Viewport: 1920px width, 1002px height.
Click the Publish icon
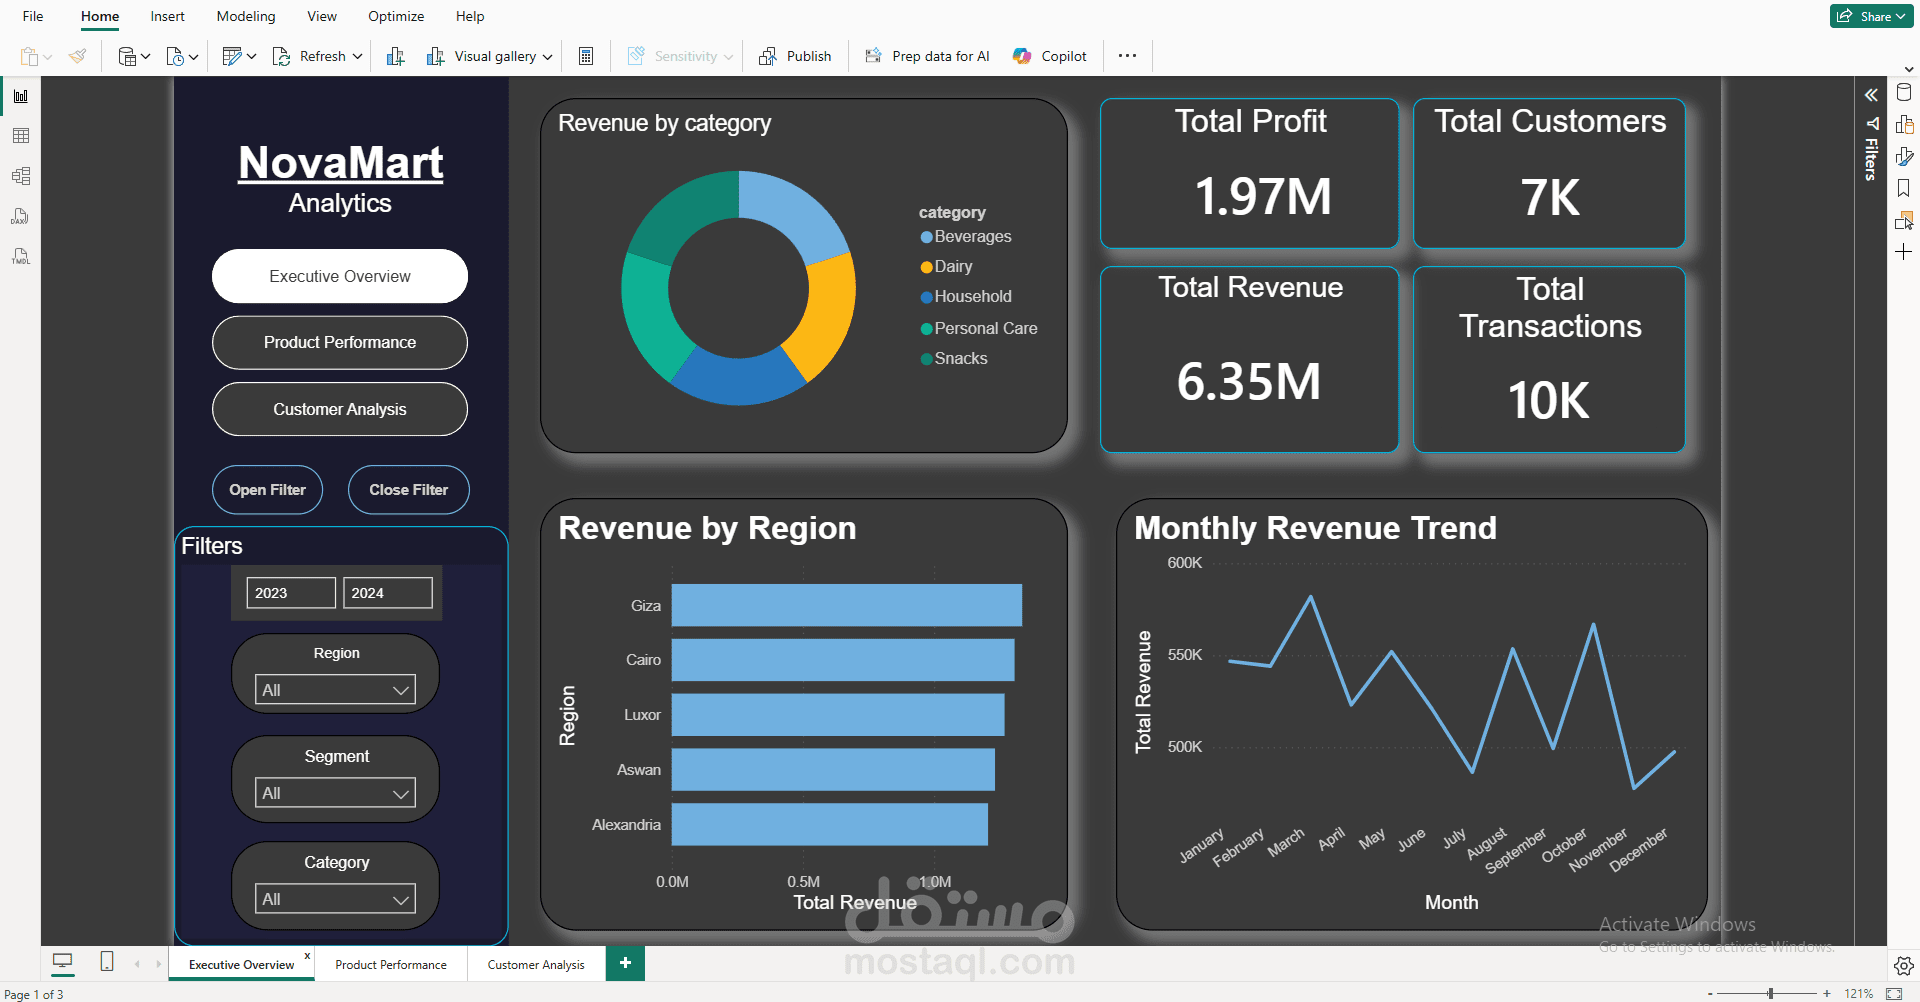tap(768, 56)
